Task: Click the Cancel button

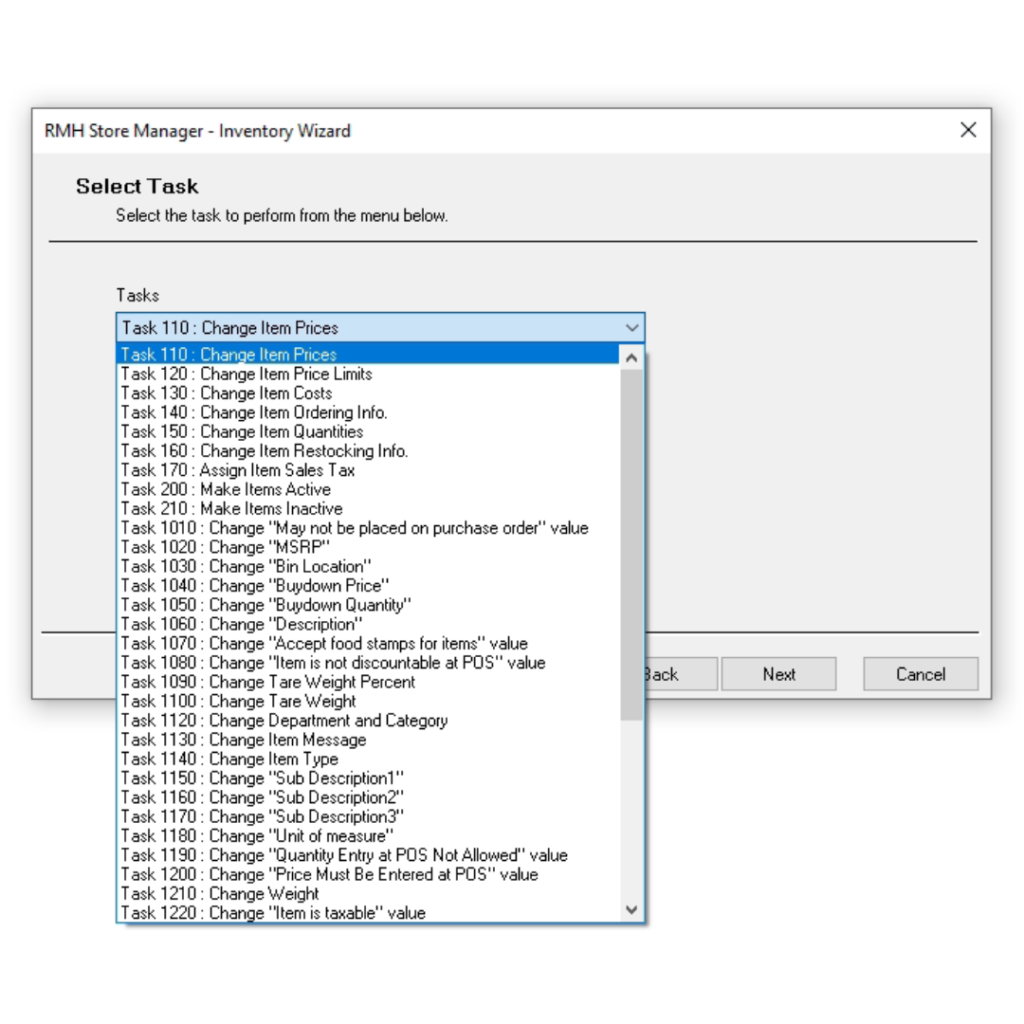Action: point(920,674)
